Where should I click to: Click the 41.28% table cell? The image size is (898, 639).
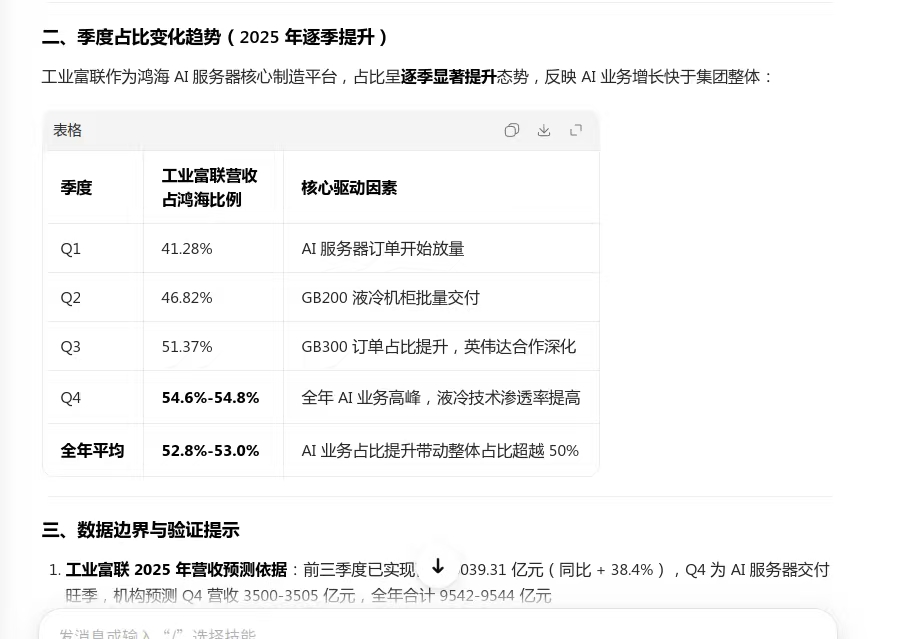pos(187,249)
